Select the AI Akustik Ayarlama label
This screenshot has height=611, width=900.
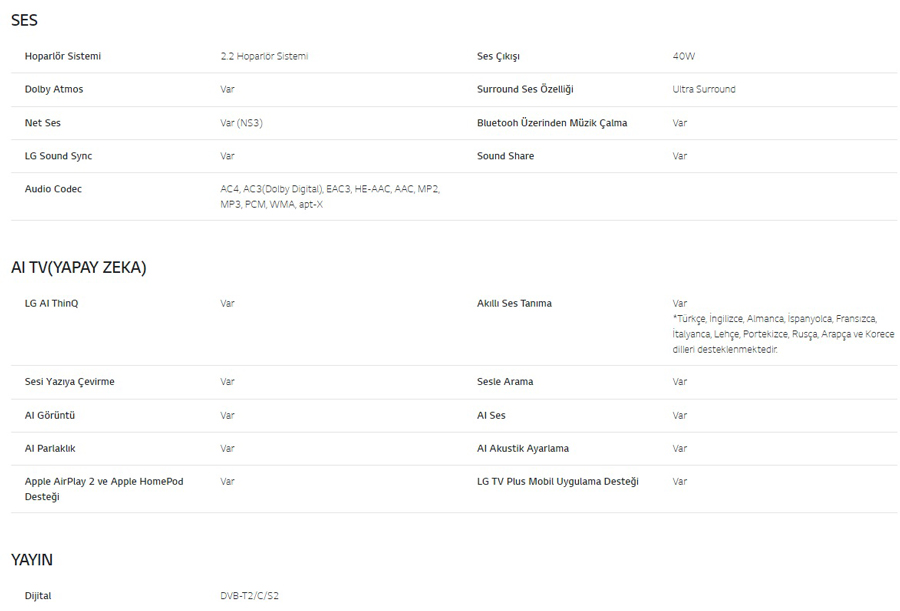pyautogui.click(x=522, y=448)
